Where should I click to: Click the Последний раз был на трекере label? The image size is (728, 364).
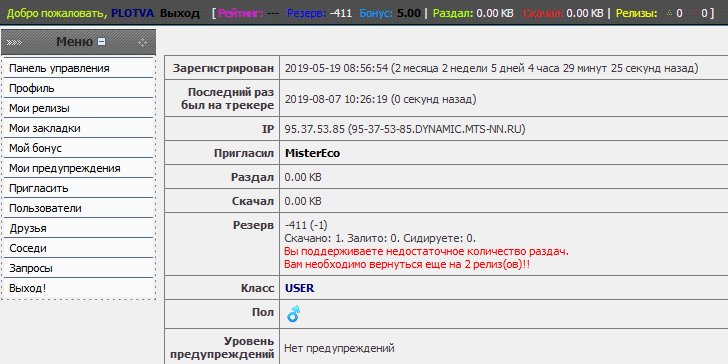(228, 99)
